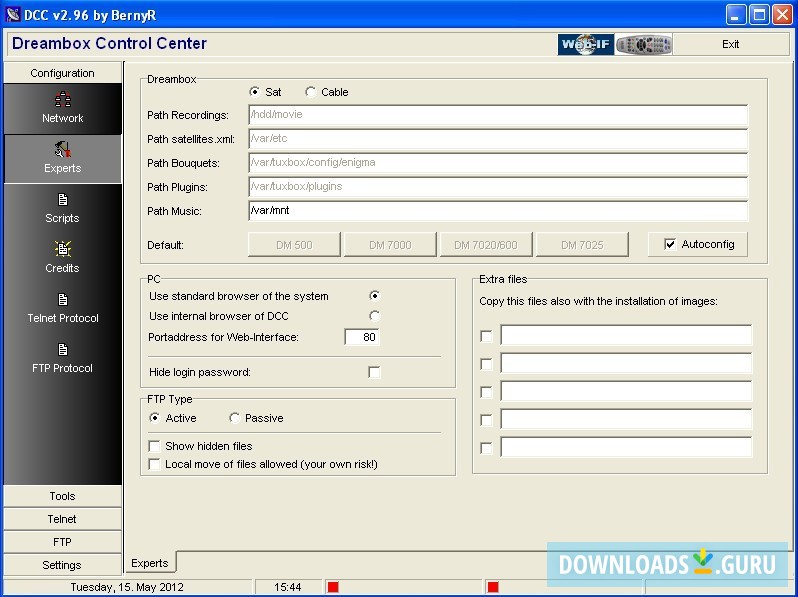
Task: Open Telnet Protocol log icon
Action: [x=62, y=300]
